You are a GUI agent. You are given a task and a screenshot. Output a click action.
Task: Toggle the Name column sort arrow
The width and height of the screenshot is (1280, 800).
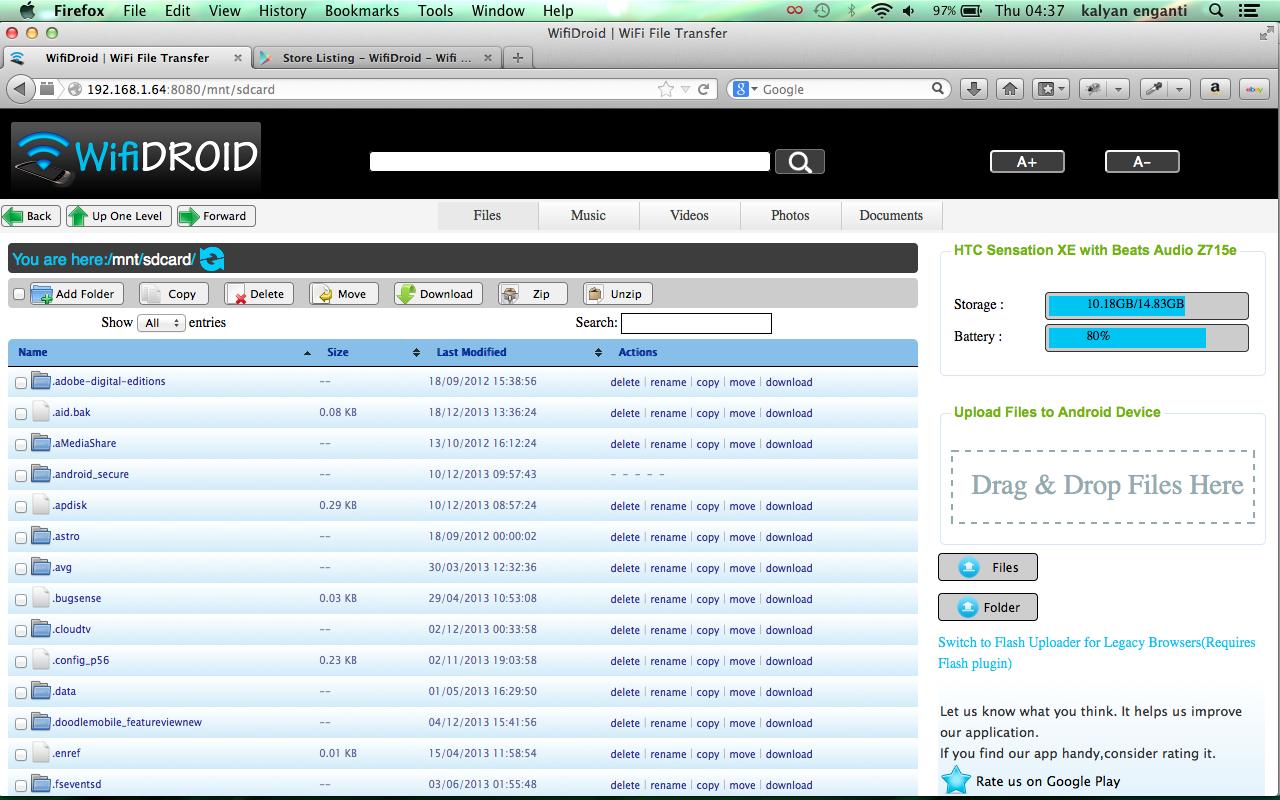307,352
